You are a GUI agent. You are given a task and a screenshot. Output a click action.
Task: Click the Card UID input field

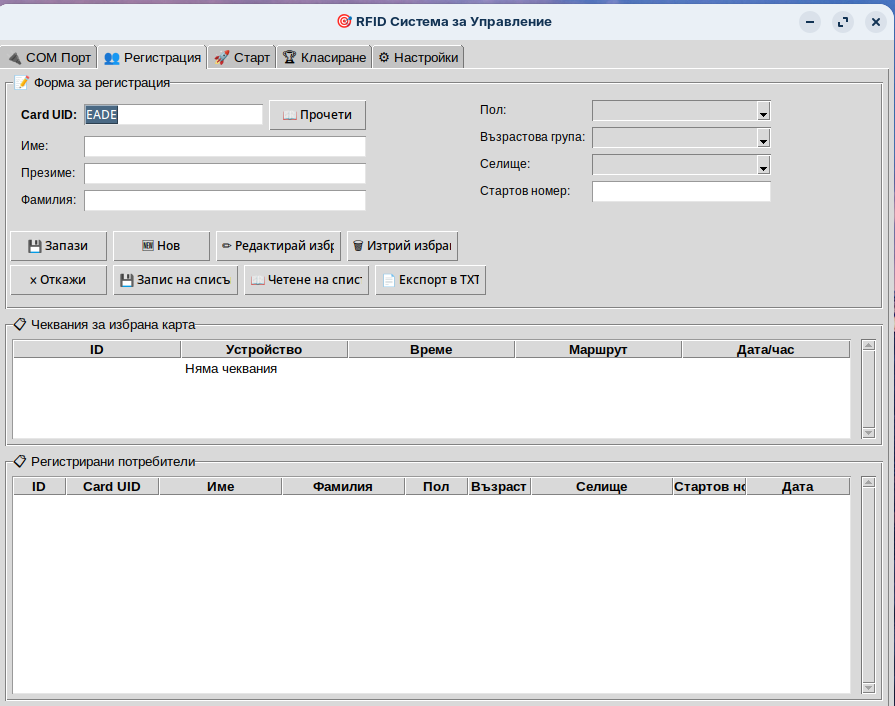pyautogui.click(x=173, y=115)
